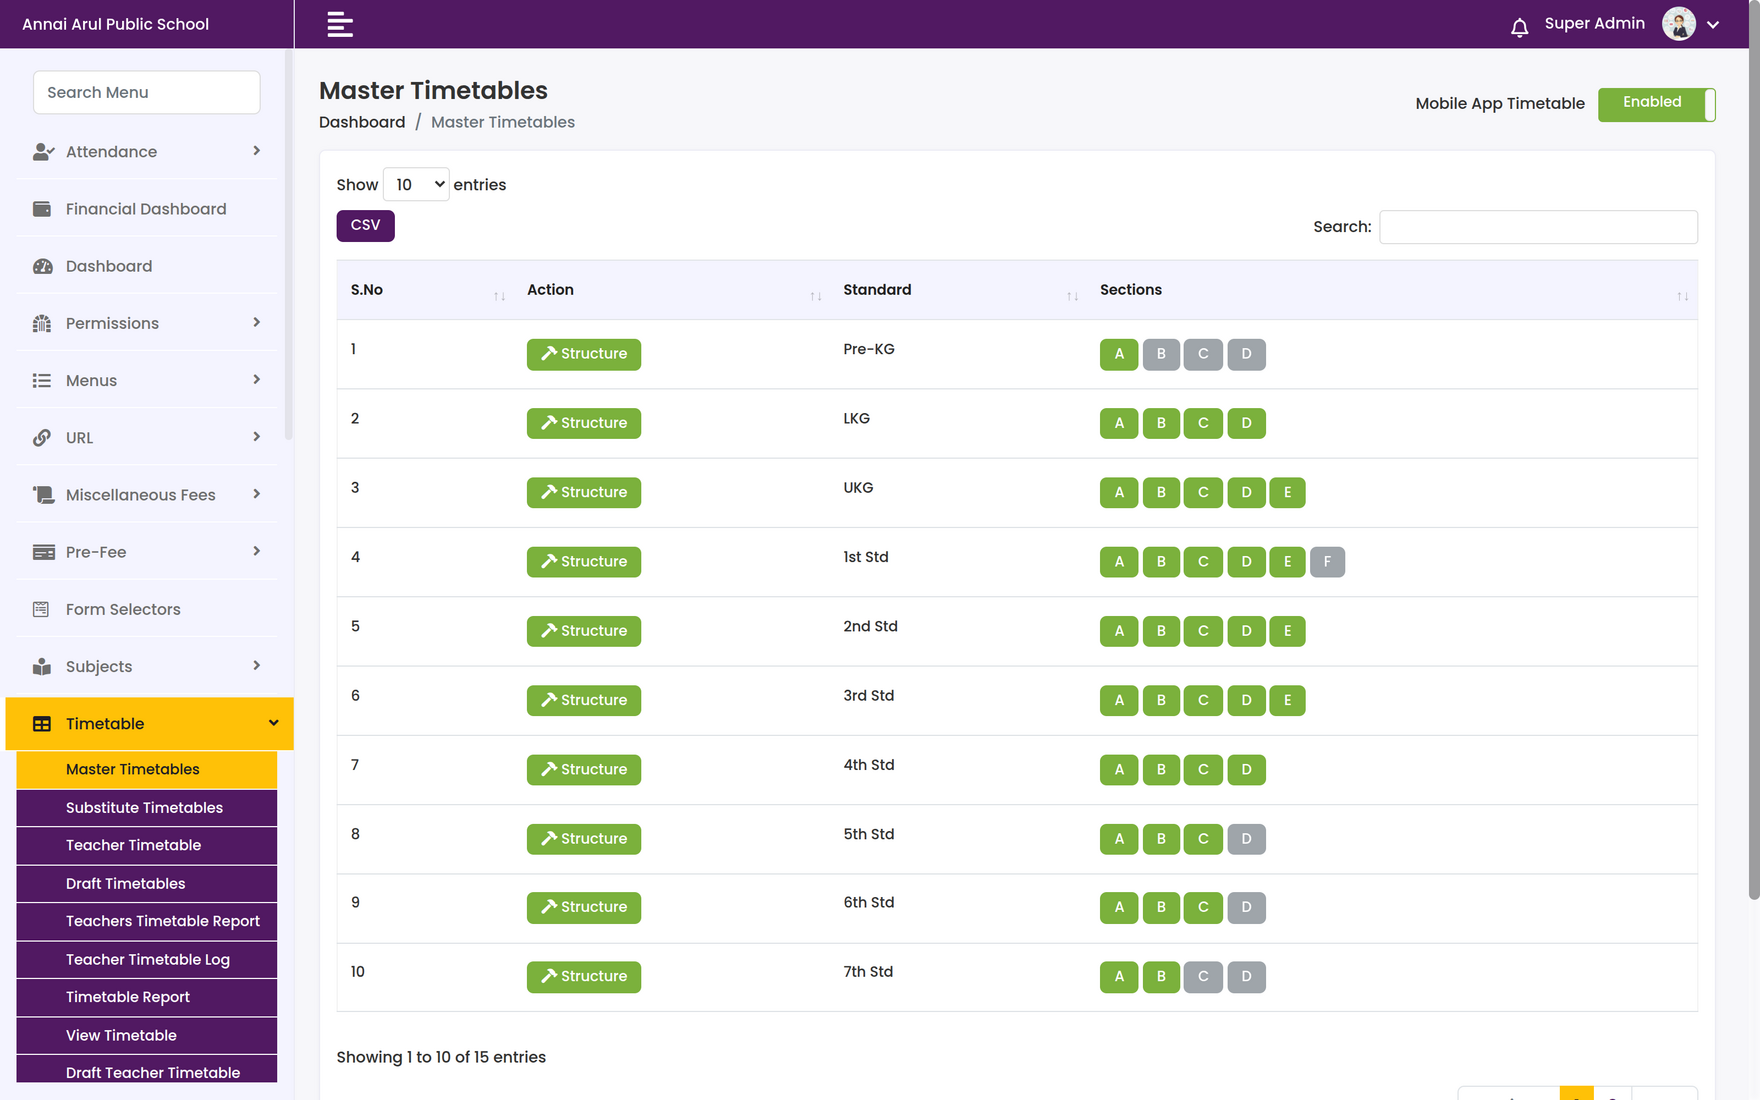Expand the Attendance menu chevron
1760x1100 pixels.
click(x=257, y=151)
